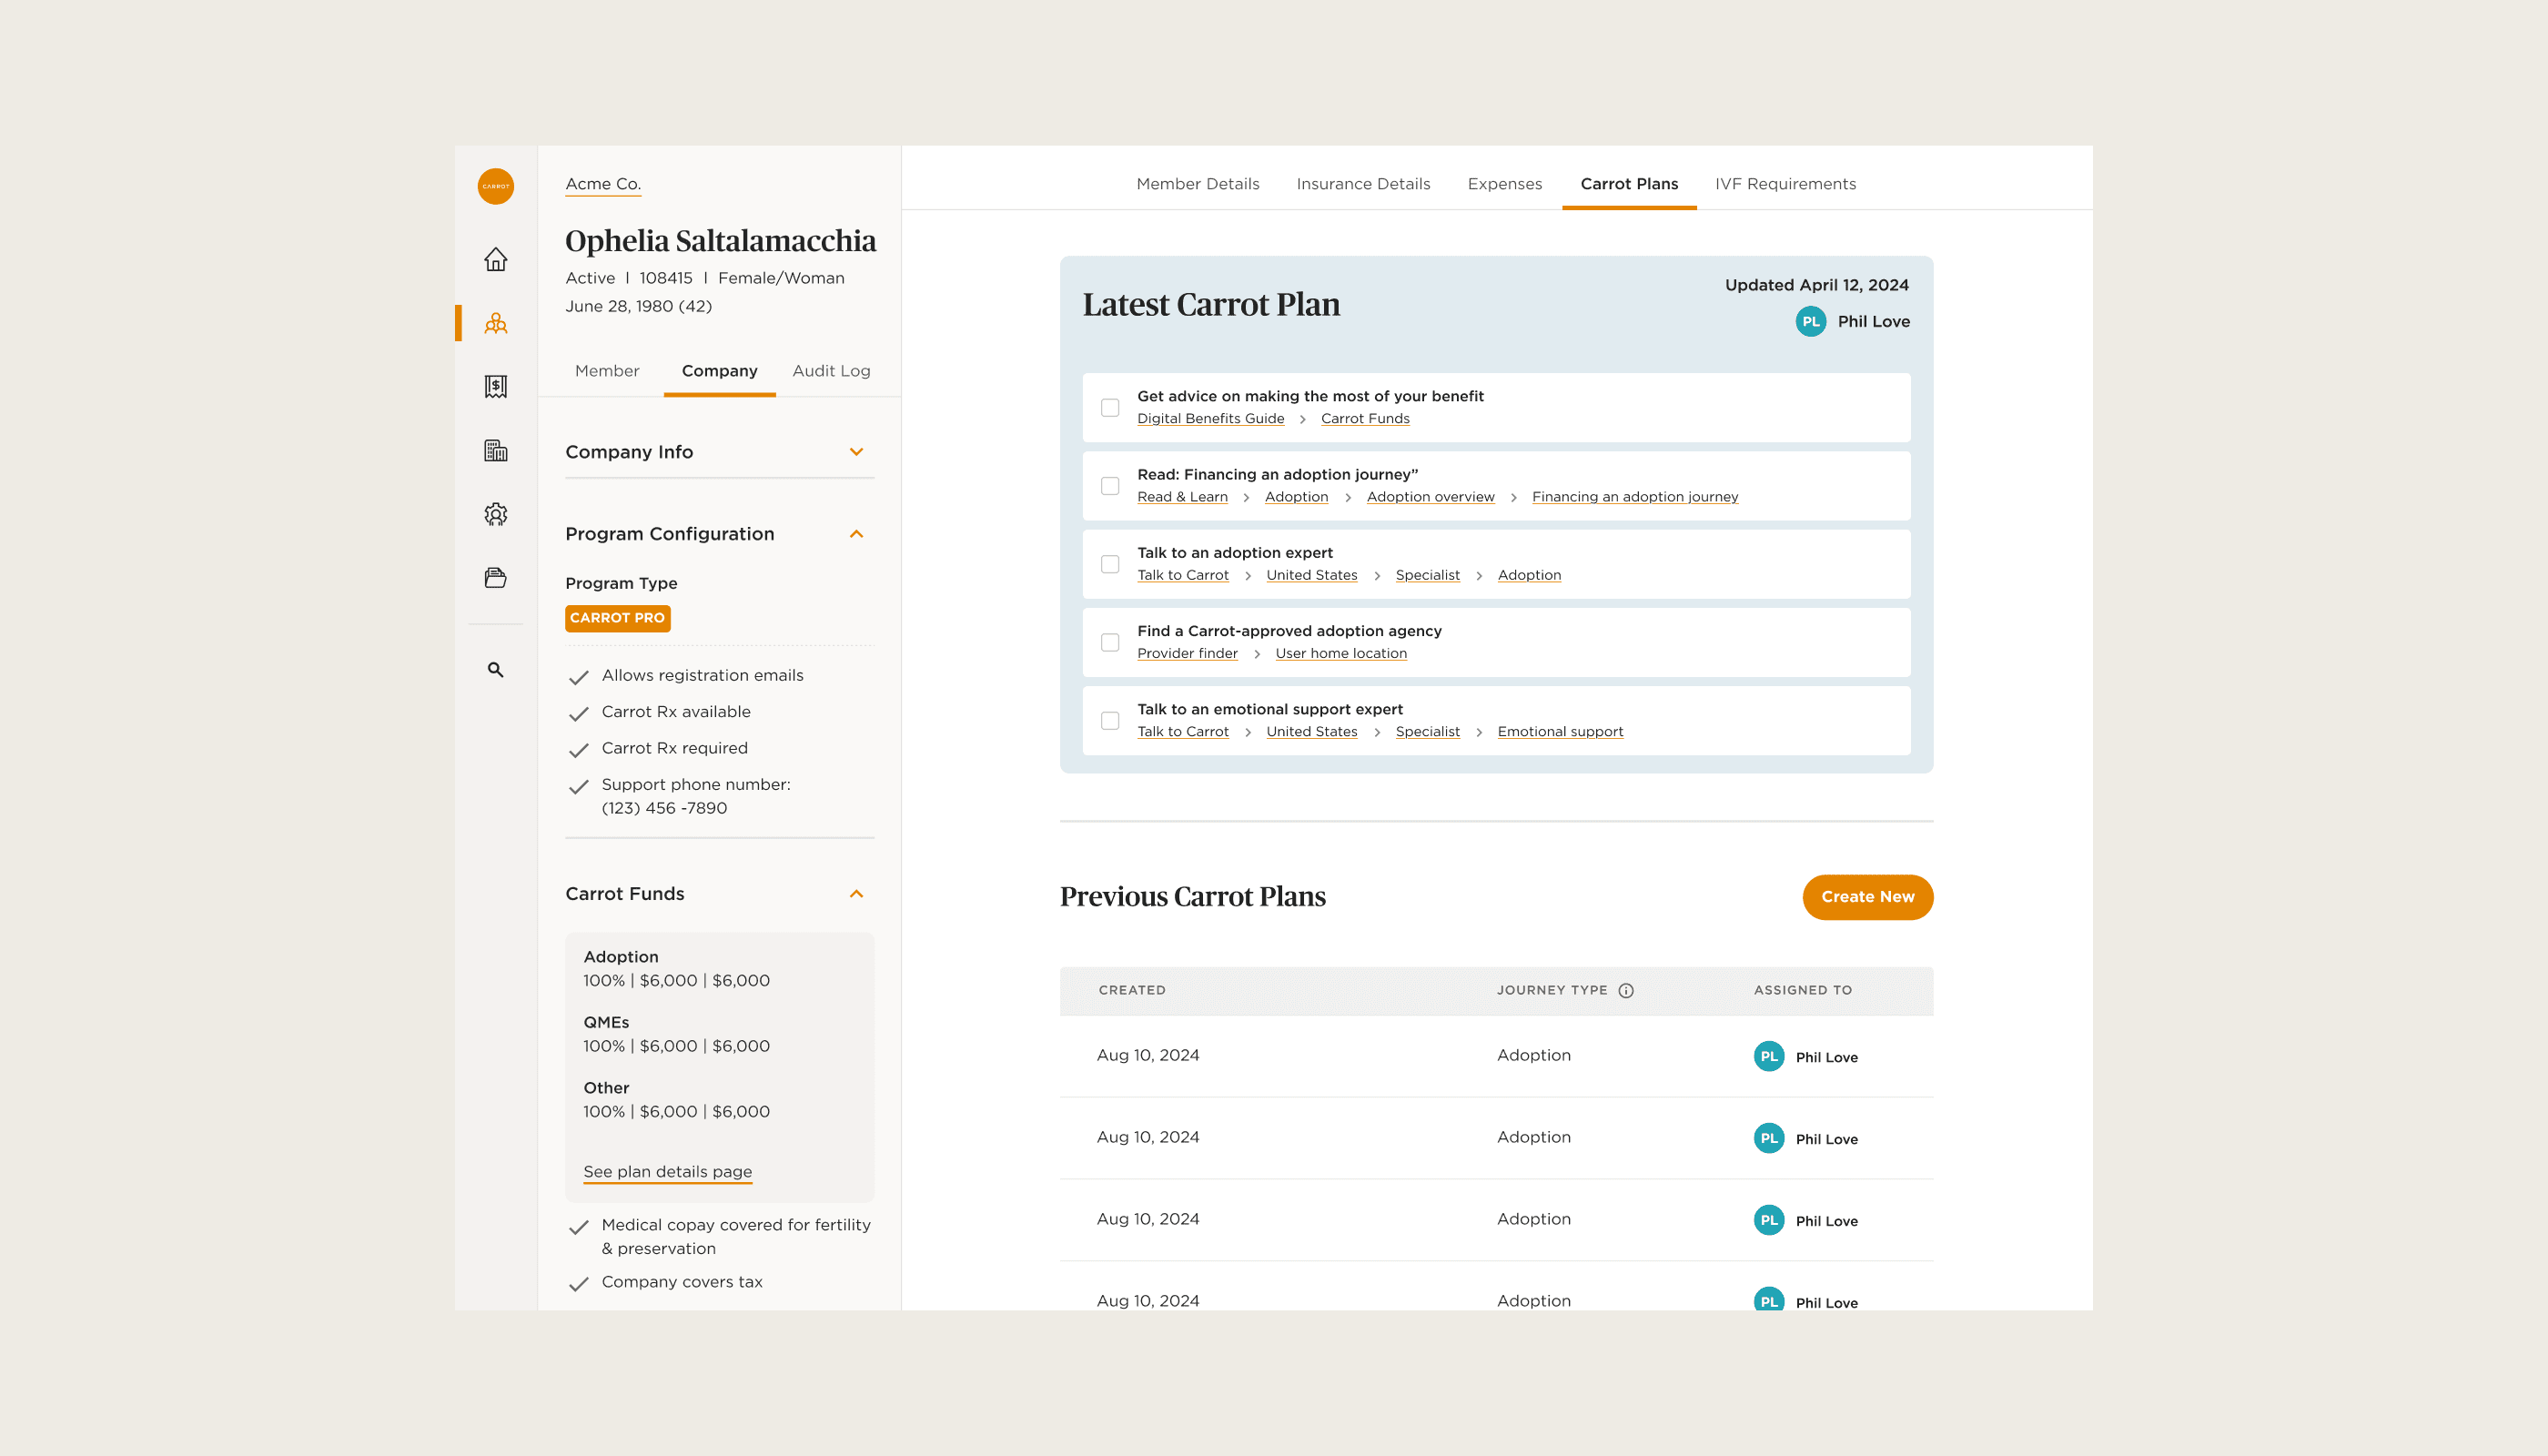The image size is (2548, 1456).
Task: Select the Members people icon
Action: [495, 323]
